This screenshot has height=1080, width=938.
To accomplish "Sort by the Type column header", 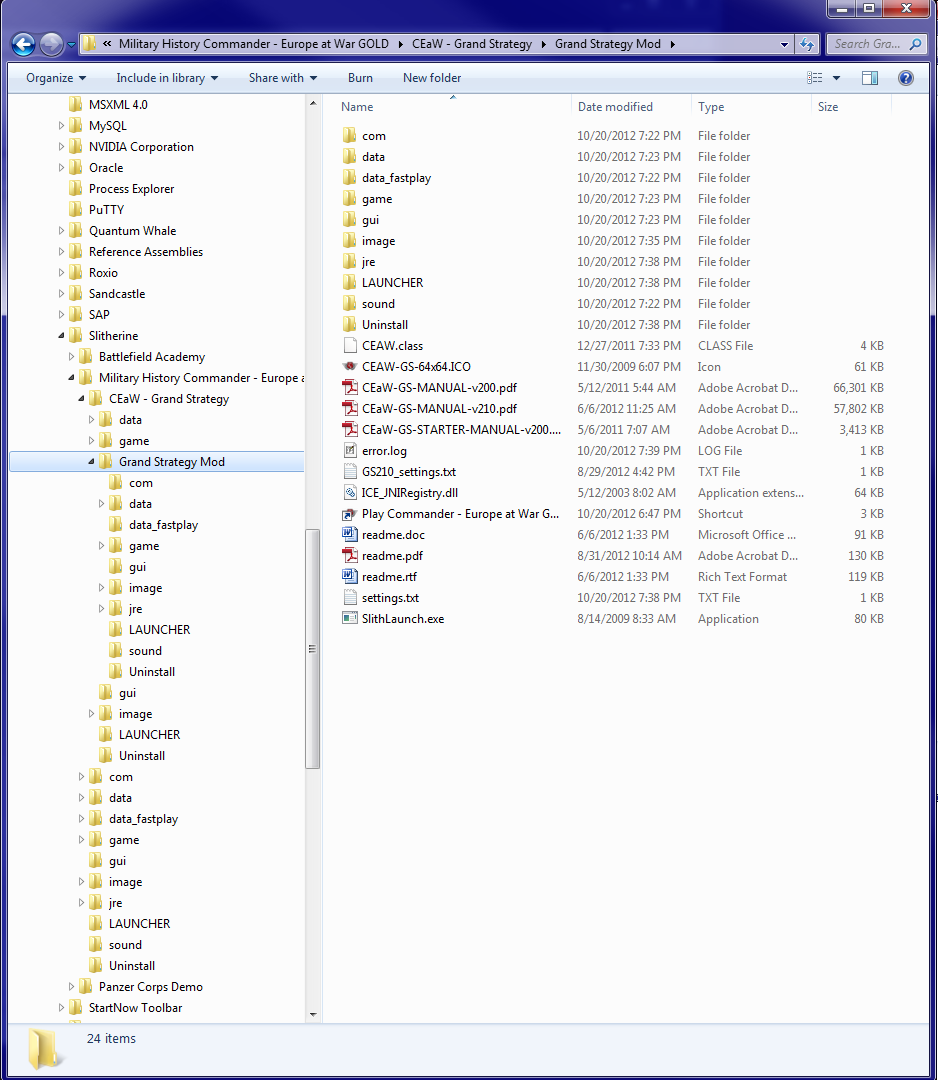I will [711, 107].
